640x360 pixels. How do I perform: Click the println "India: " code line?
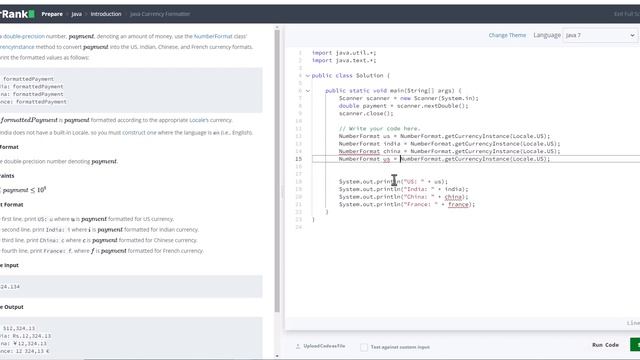point(403,189)
